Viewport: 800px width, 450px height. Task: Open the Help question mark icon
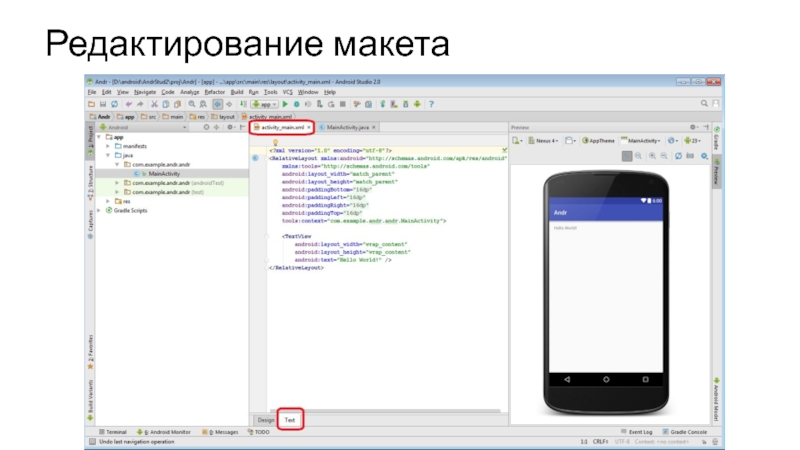point(431,103)
